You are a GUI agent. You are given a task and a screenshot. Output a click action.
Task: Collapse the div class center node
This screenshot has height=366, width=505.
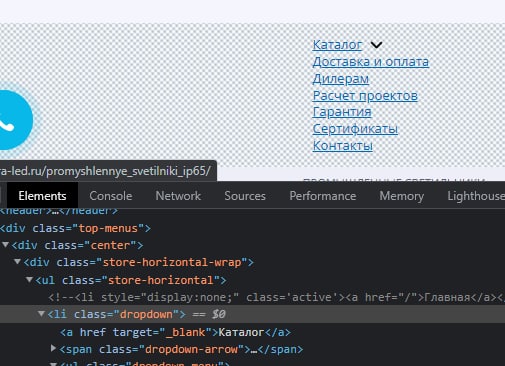[5, 245]
